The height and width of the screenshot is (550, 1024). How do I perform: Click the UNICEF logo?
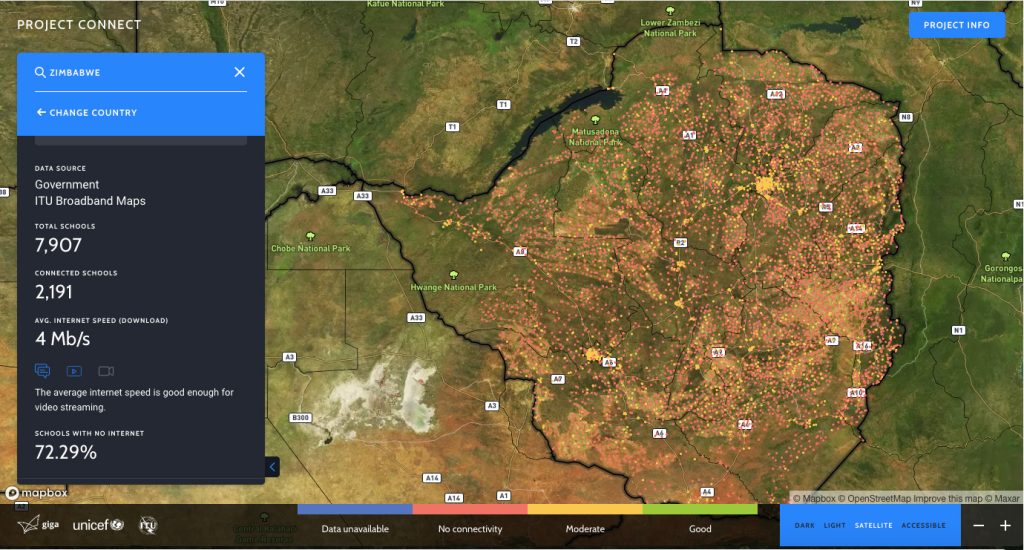(x=97, y=525)
